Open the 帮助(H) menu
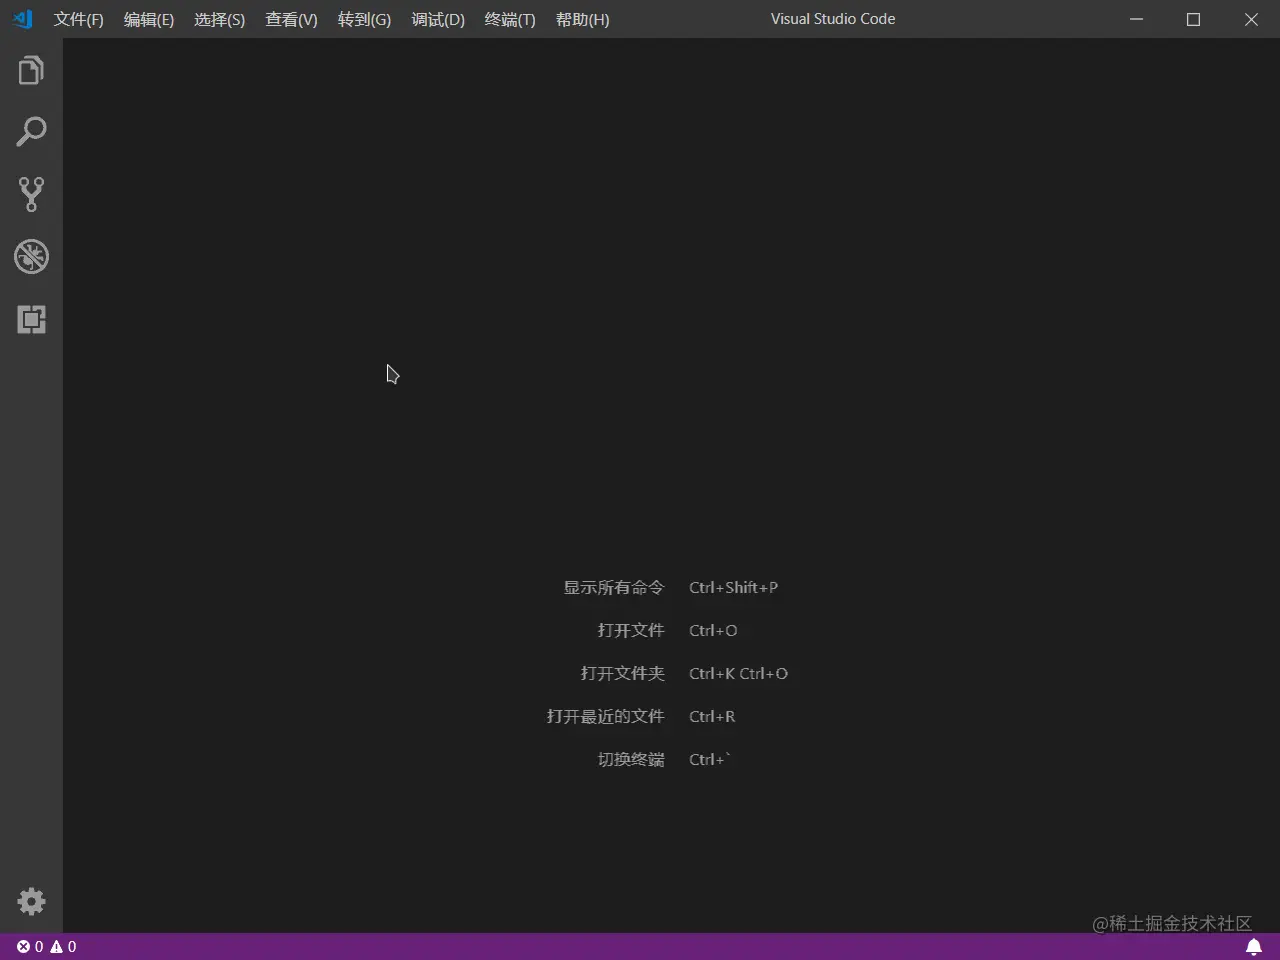The width and height of the screenshot is (1280, 960). pyautogui.click(x=582, y=19)
